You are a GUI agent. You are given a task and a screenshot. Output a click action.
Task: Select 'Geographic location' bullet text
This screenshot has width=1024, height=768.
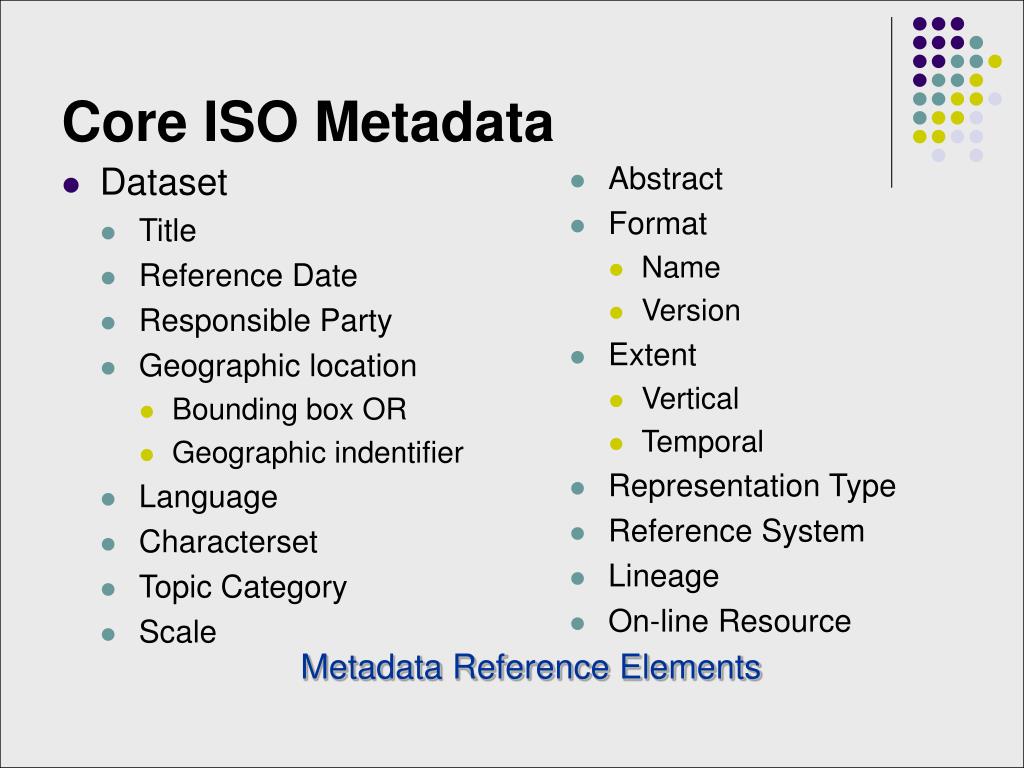[278, 366]
